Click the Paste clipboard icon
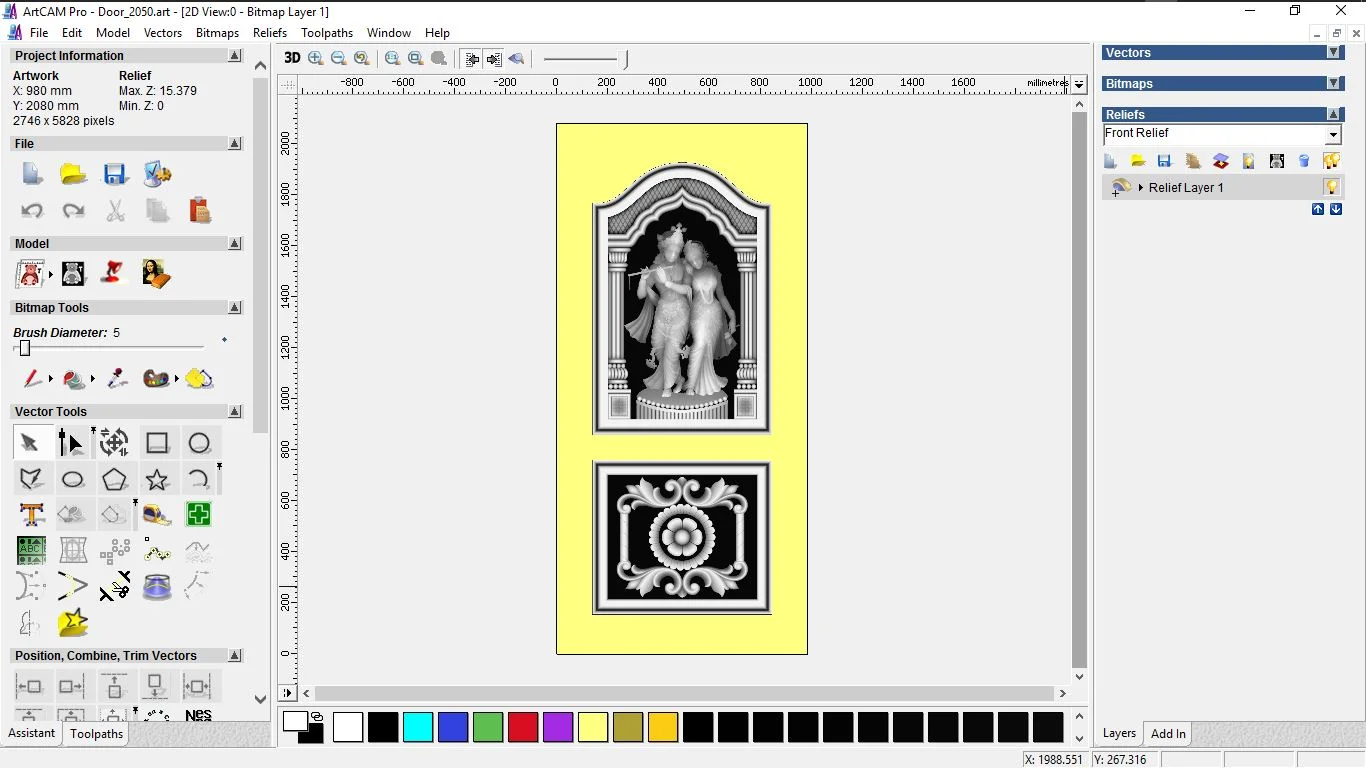 [199, 210]
